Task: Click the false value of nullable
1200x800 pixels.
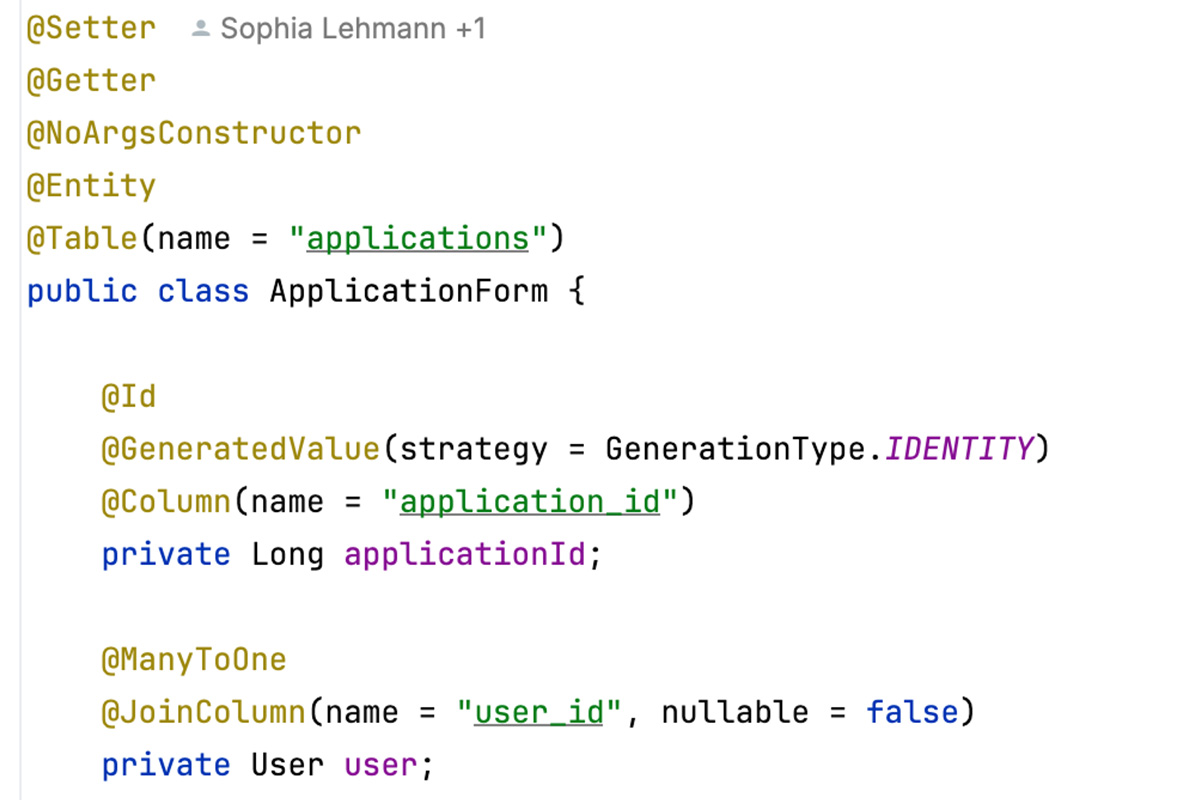Action: point(910,712)
